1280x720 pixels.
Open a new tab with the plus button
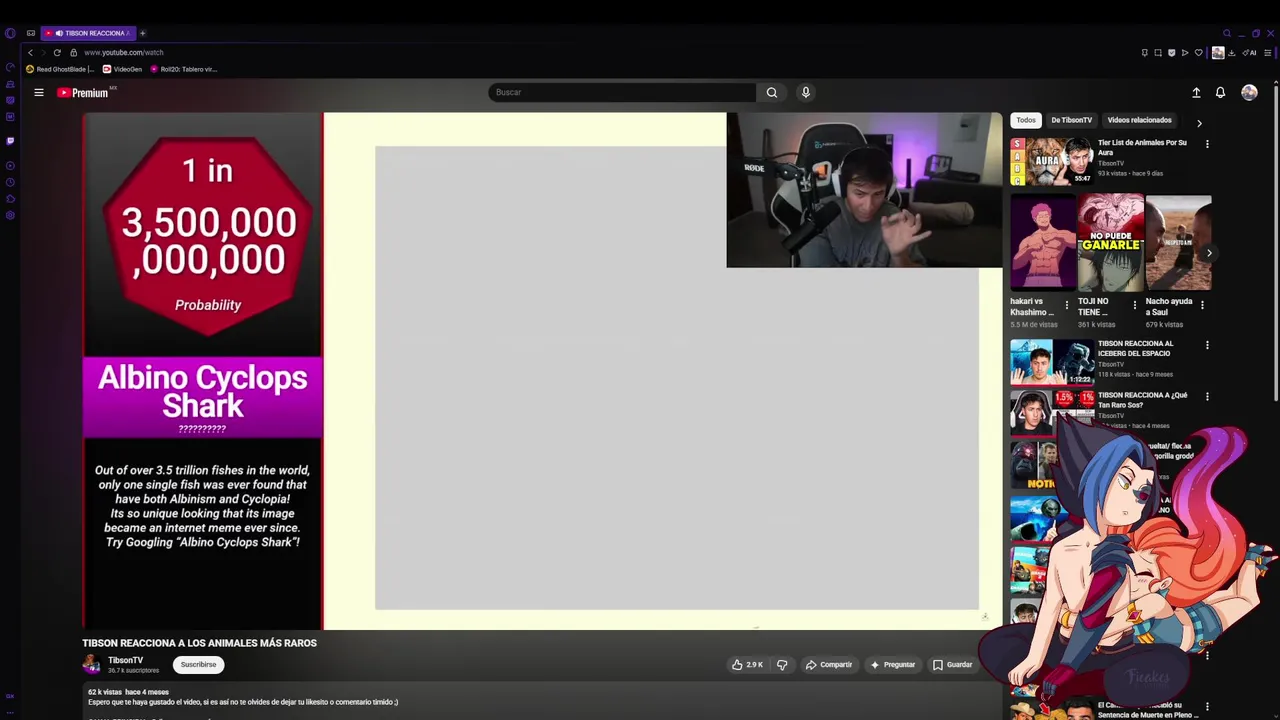click(142, 33)
